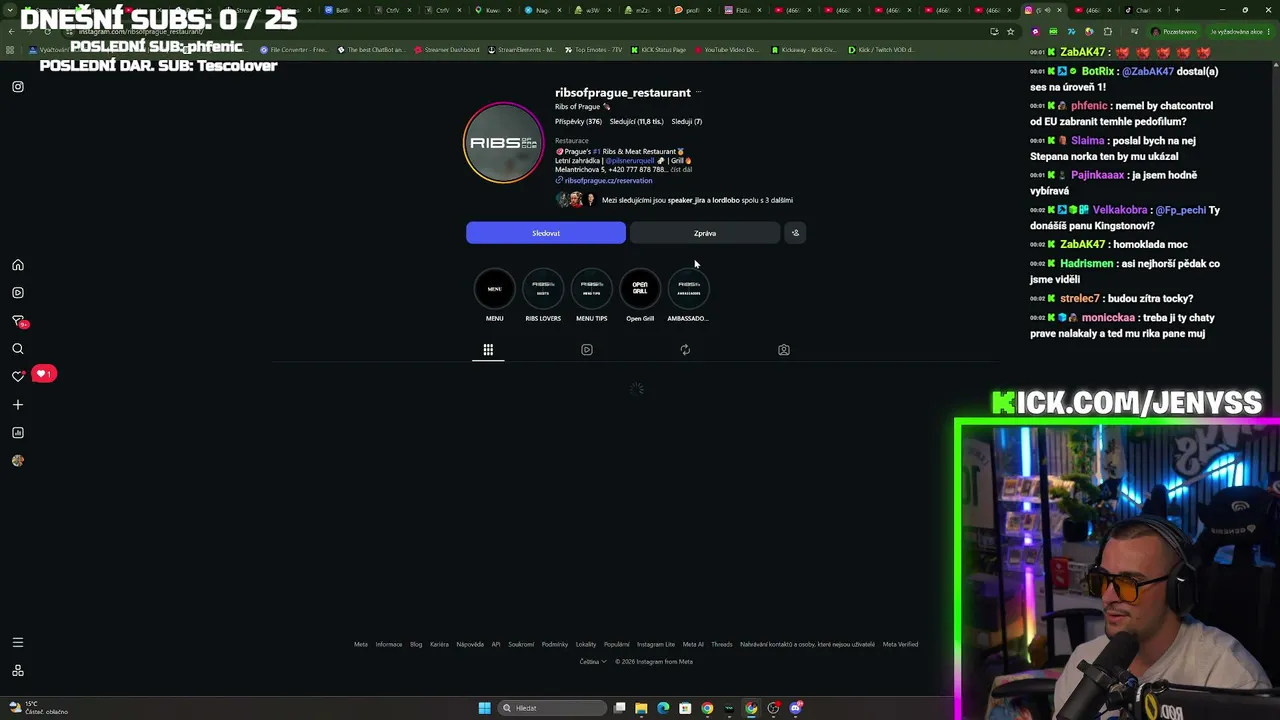Viewport: 1280px width, 720px height.
Task: Open the More hamburger menu in sidebar
Action: click(18, 643)
